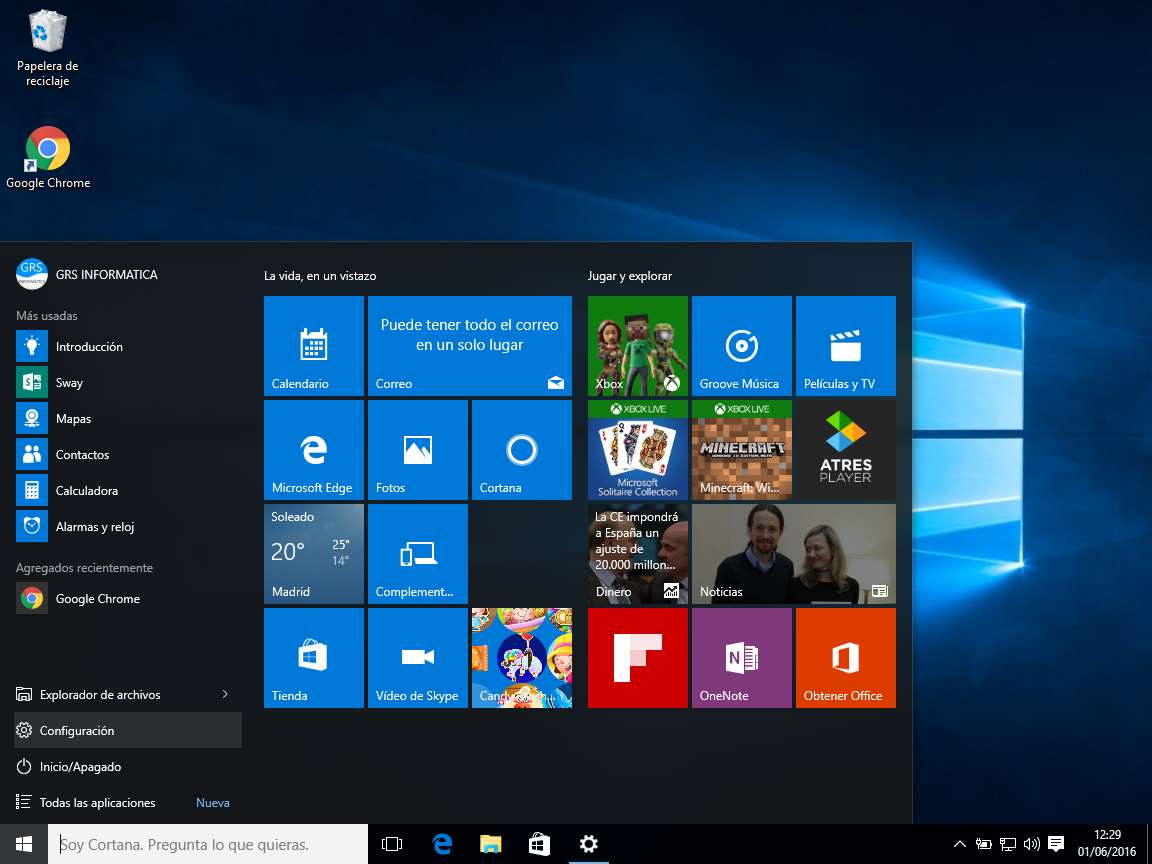This screenshot has height=864, width=1152.
Task: Launch Microsoft Edge tile
Action: [314, 450]
